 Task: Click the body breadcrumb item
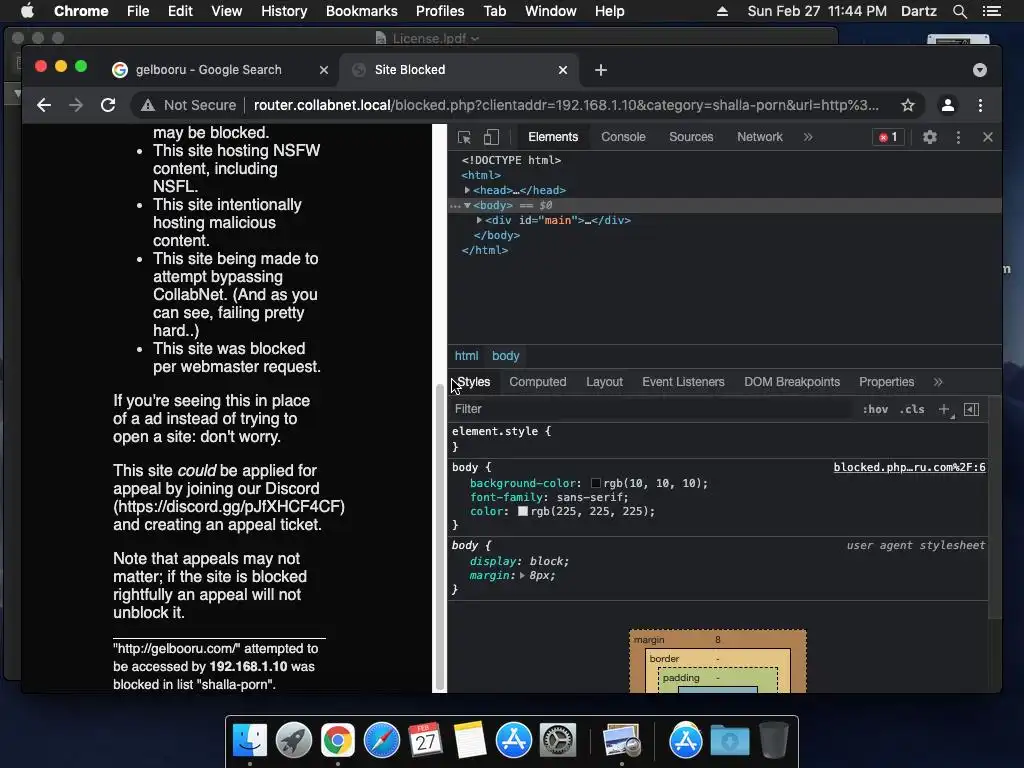[x=505, y=356]
